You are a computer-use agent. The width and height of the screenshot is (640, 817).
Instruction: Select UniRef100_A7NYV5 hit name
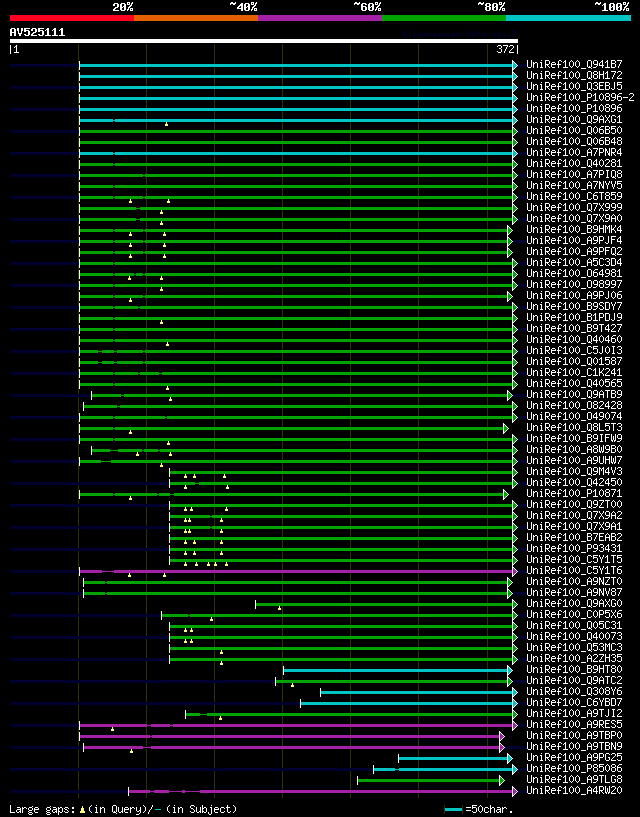pyautogui.click(x=574, y=185)
